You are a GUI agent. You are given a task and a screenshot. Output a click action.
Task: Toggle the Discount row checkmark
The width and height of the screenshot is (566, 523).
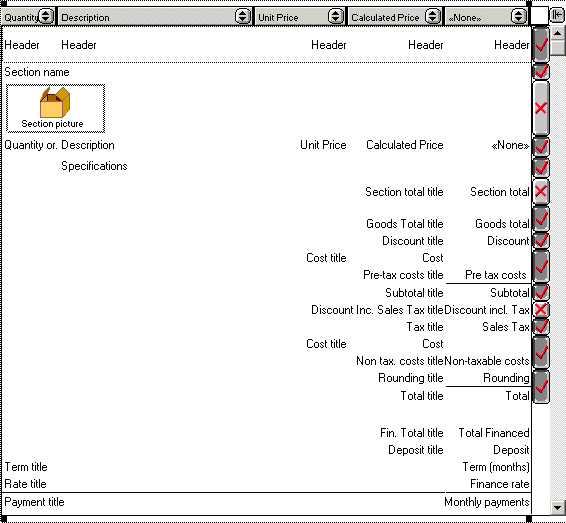541,240
